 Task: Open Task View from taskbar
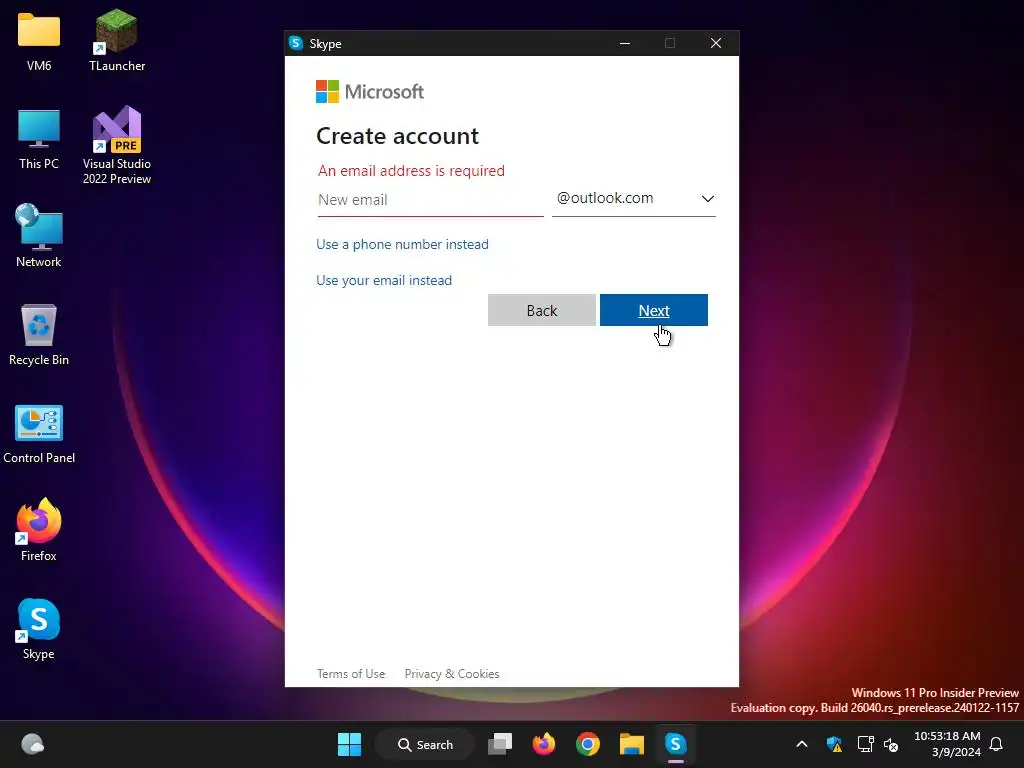pos(500,744)
